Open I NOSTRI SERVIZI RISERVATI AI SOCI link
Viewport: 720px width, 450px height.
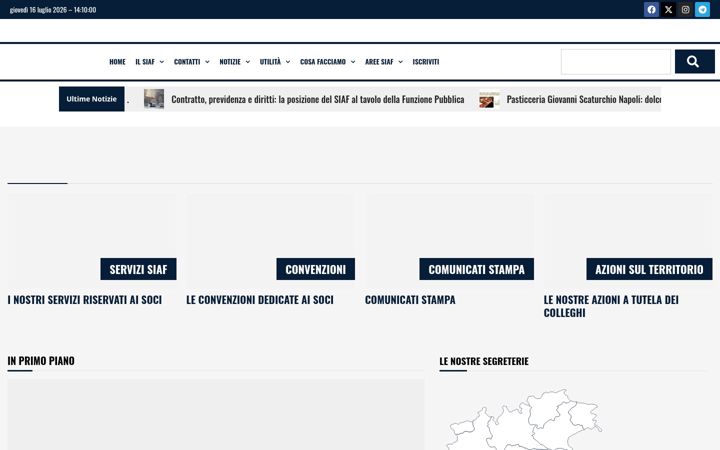(x=84, y=299)
